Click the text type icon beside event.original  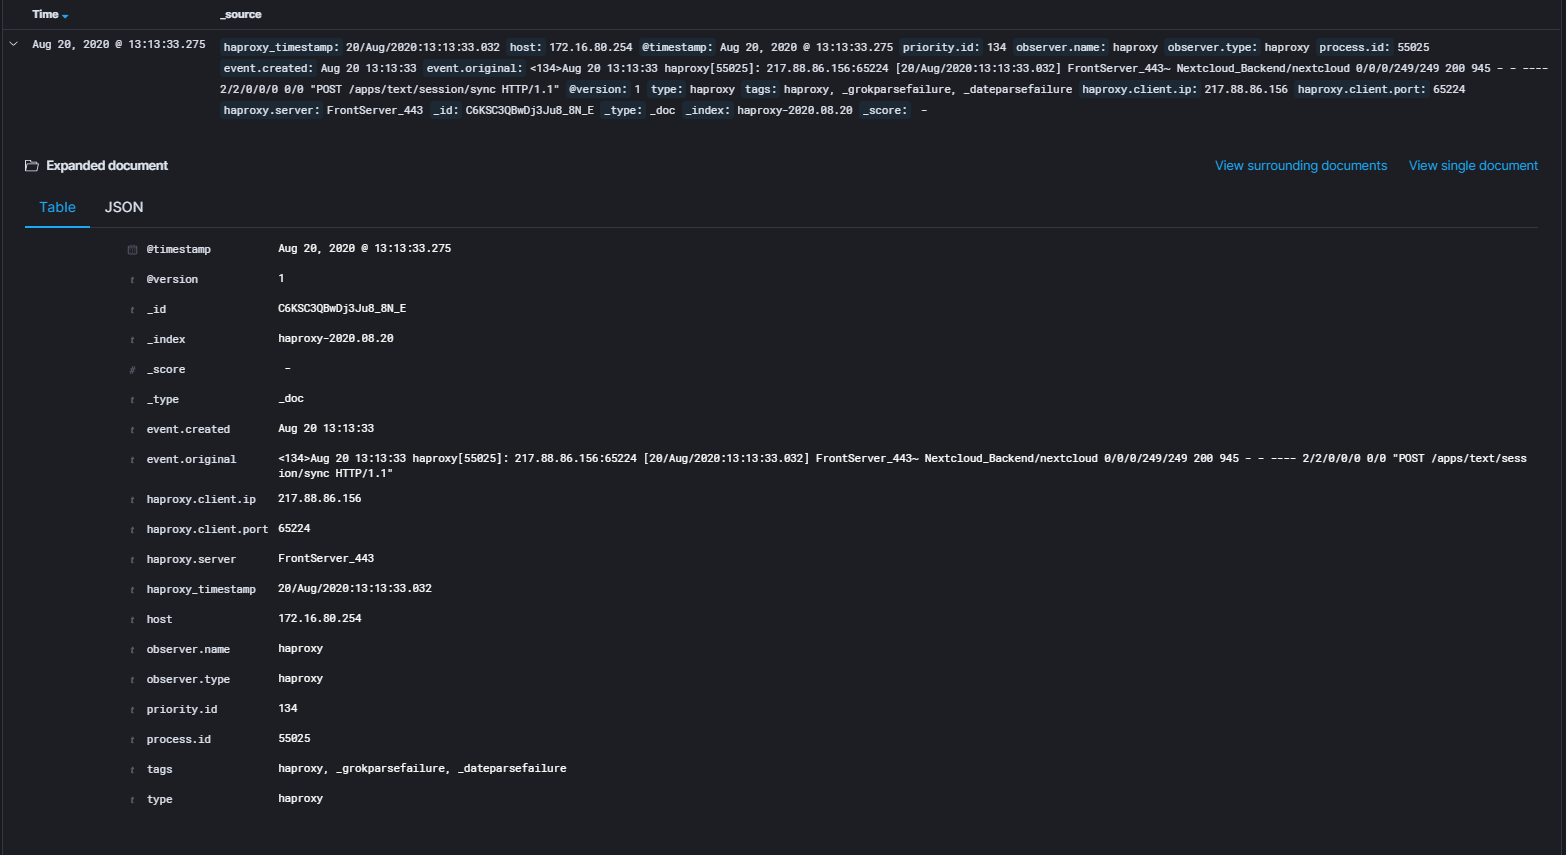(131, 459)
